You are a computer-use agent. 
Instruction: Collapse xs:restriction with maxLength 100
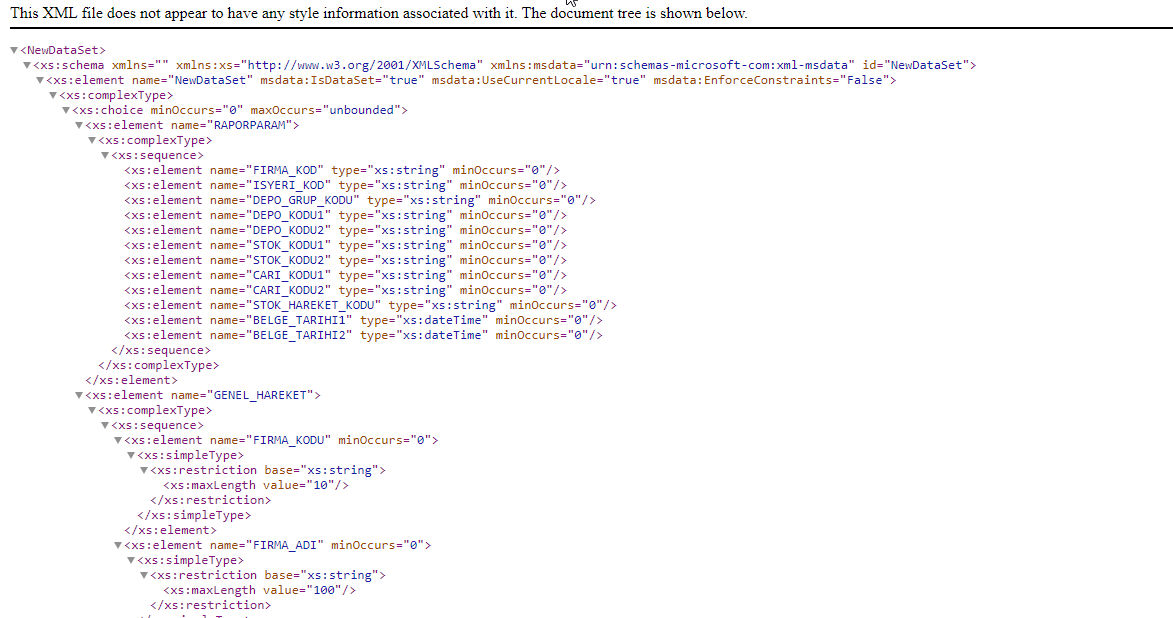pyautogui.click(x=143, y=575)
